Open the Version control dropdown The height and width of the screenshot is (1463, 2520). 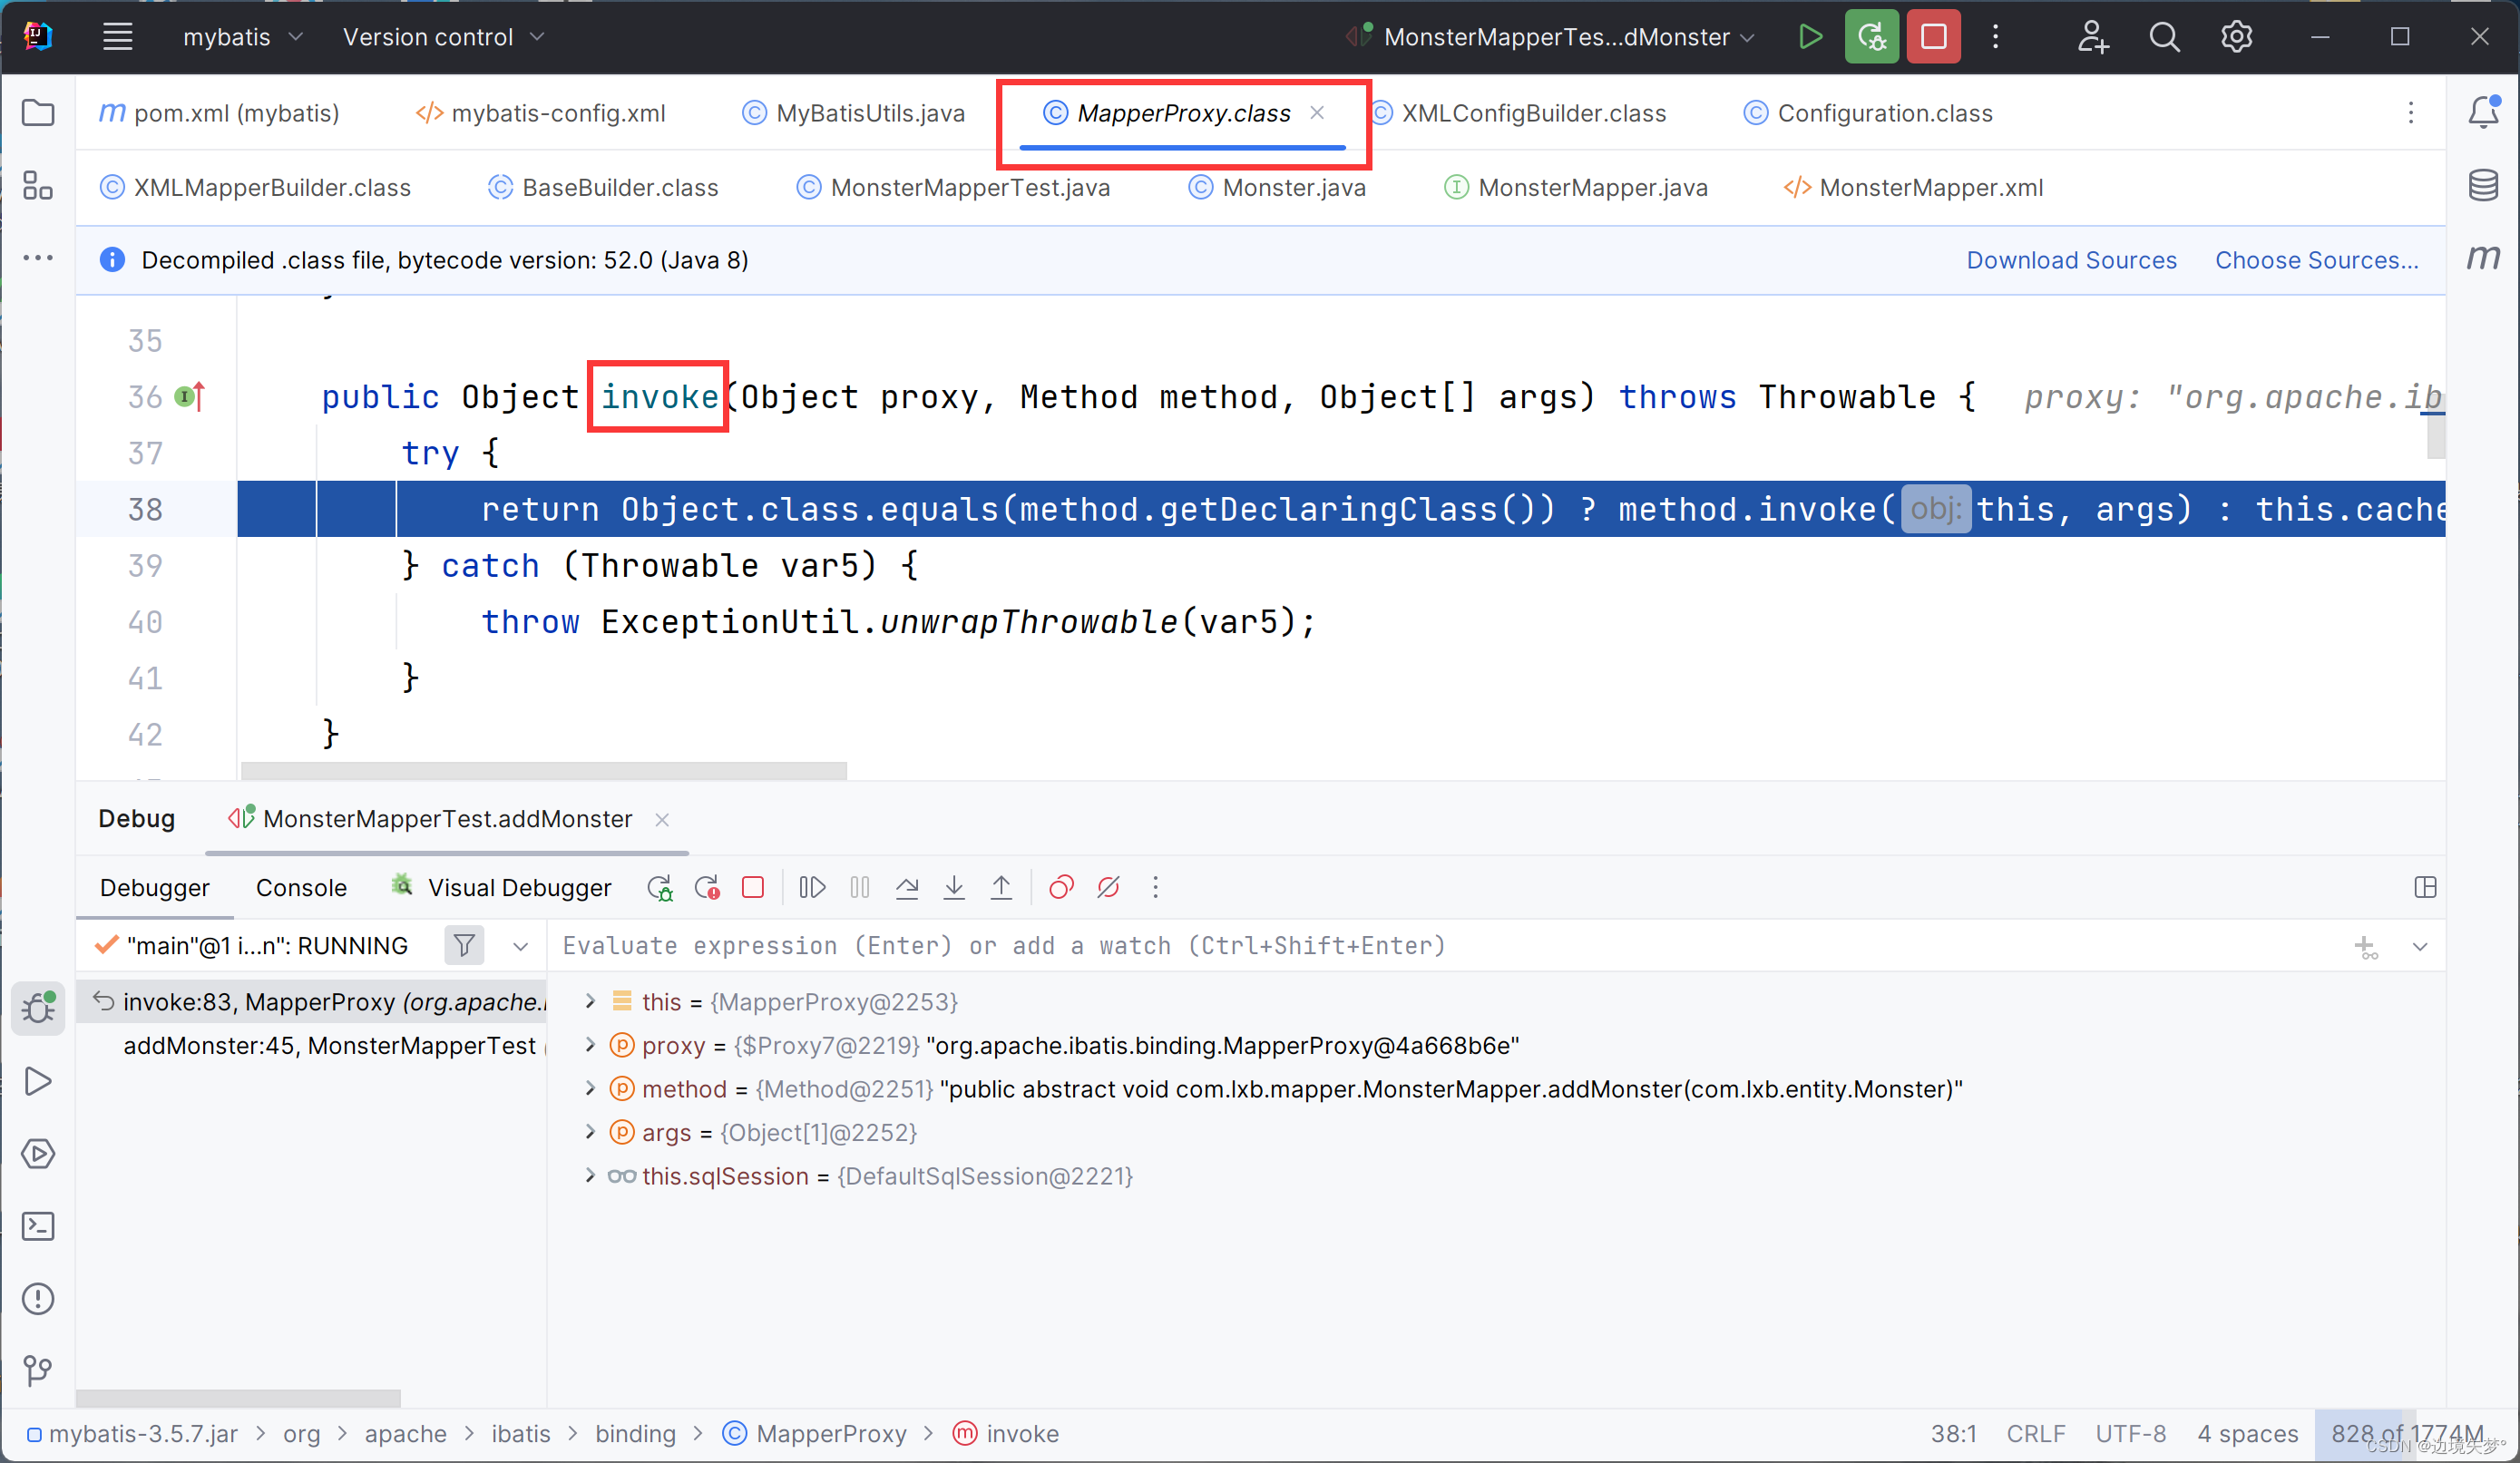(x=443, y=37)
